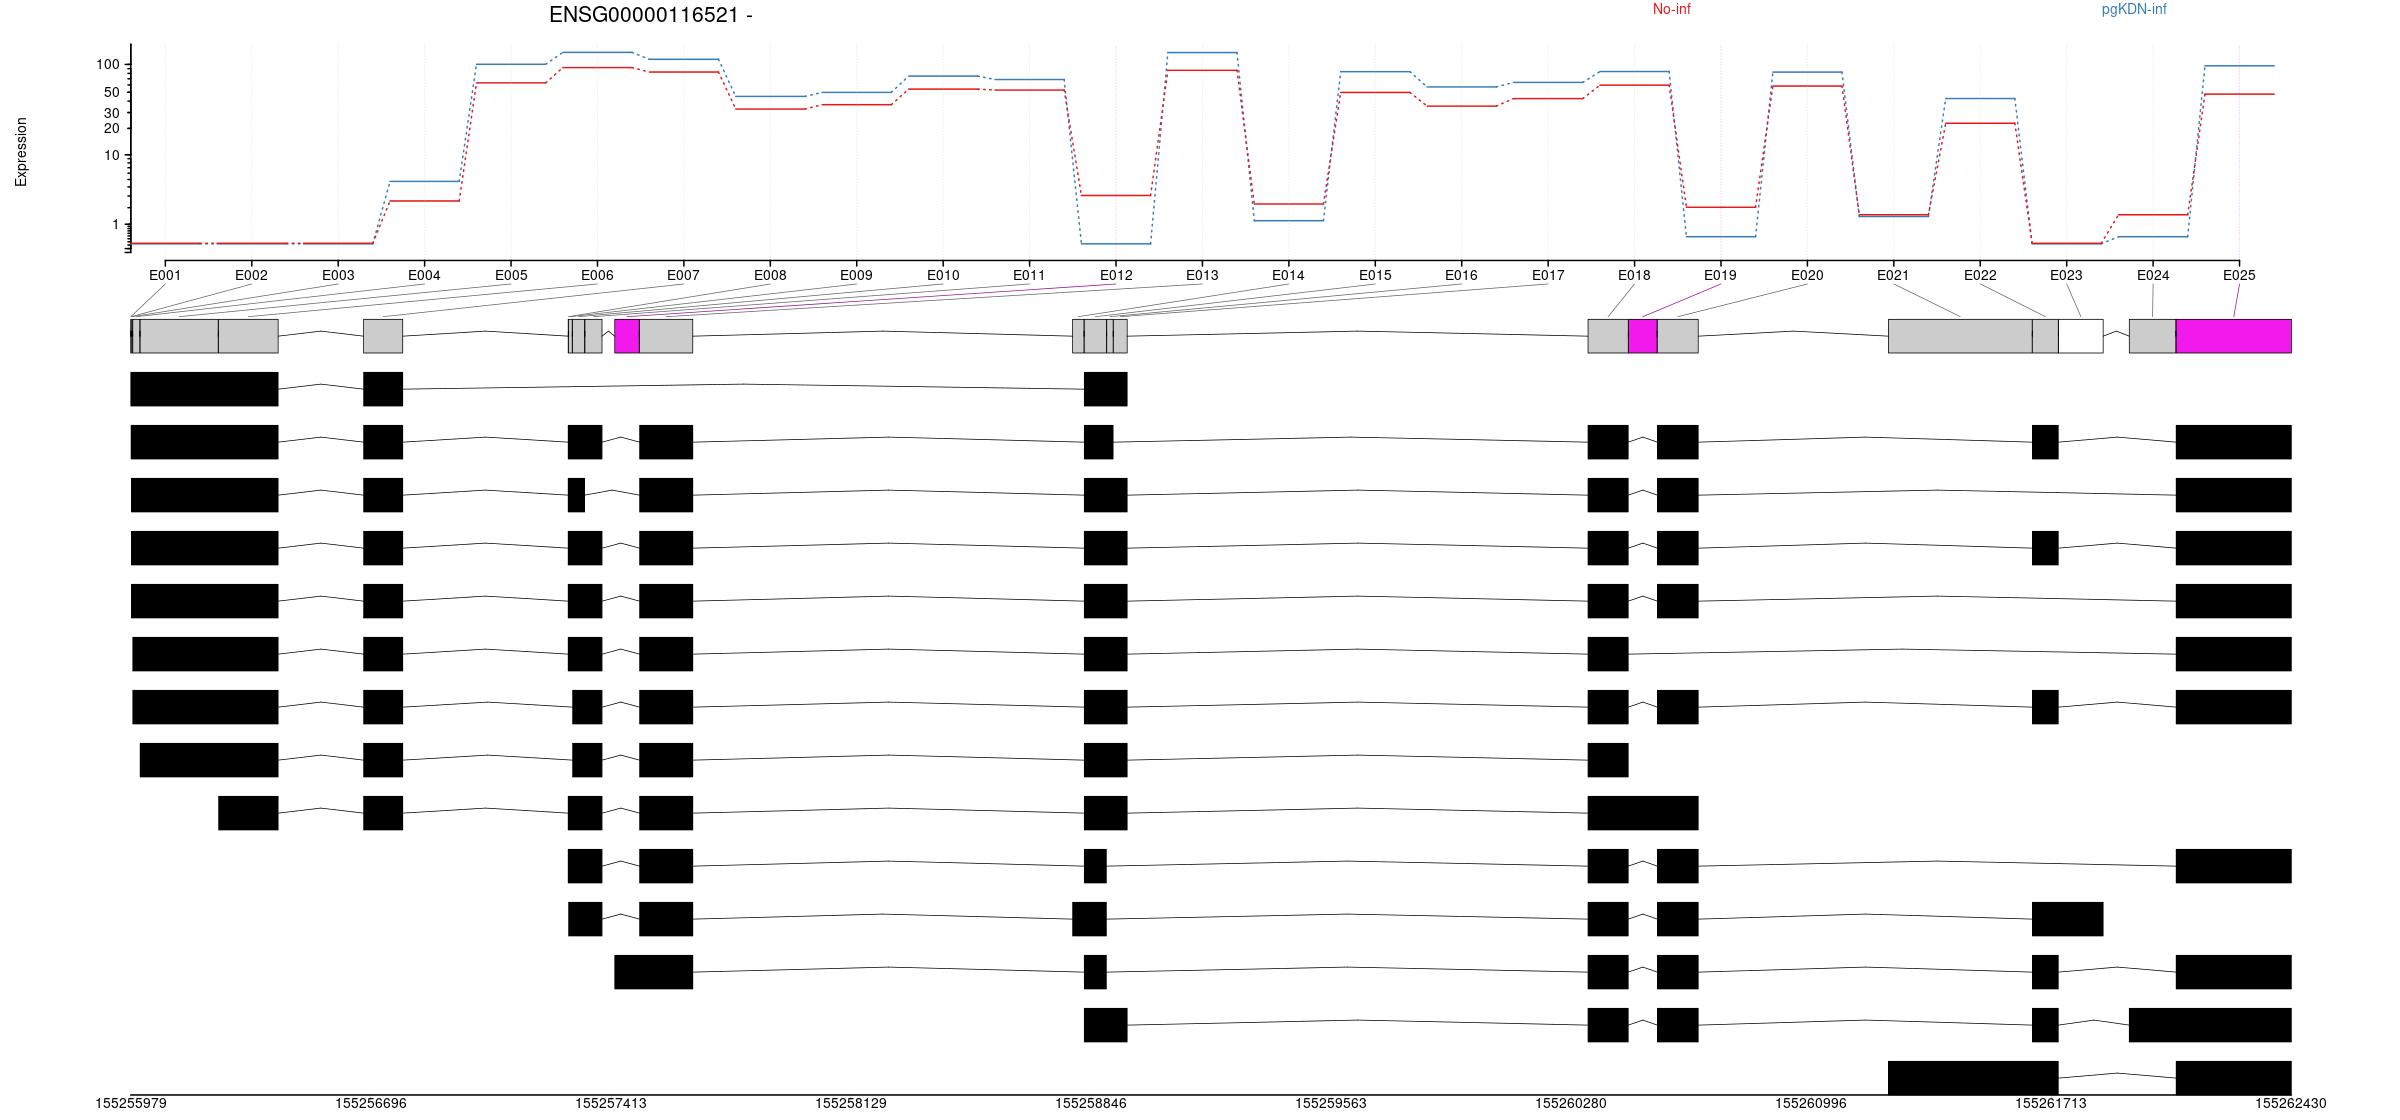
Task: Click exon label E025
Action: [x=2239, y=275]
